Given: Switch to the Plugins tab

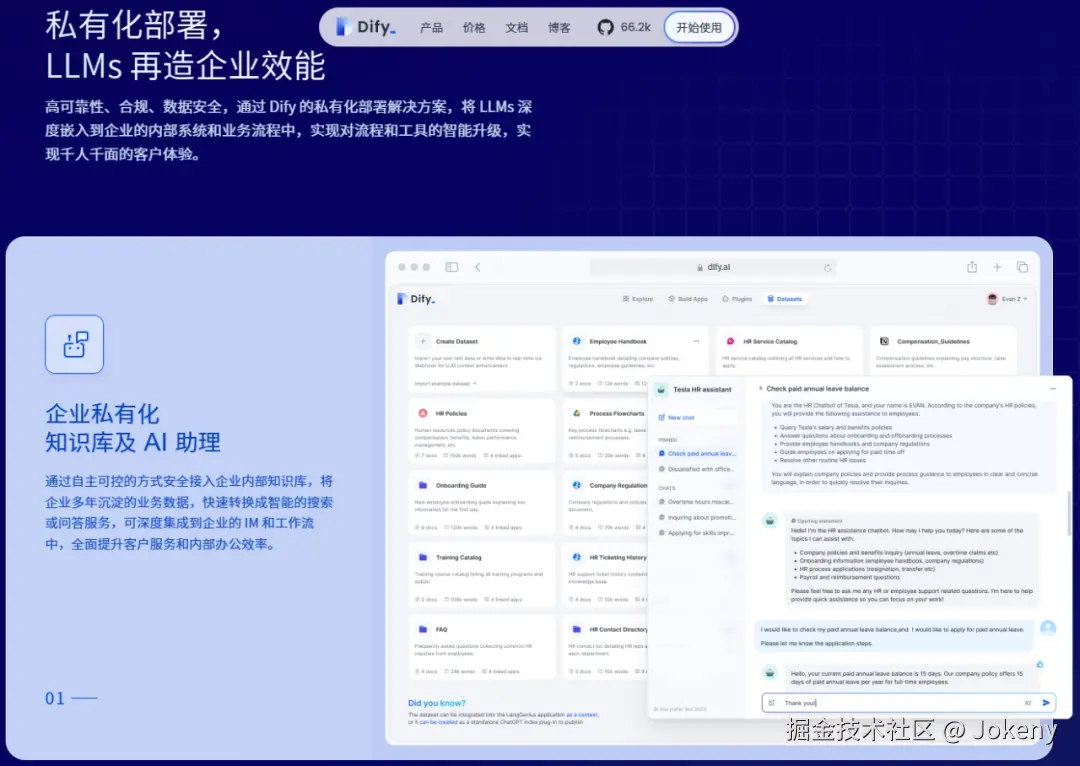Looking at the screenshot, I should [x=737, y=299].
